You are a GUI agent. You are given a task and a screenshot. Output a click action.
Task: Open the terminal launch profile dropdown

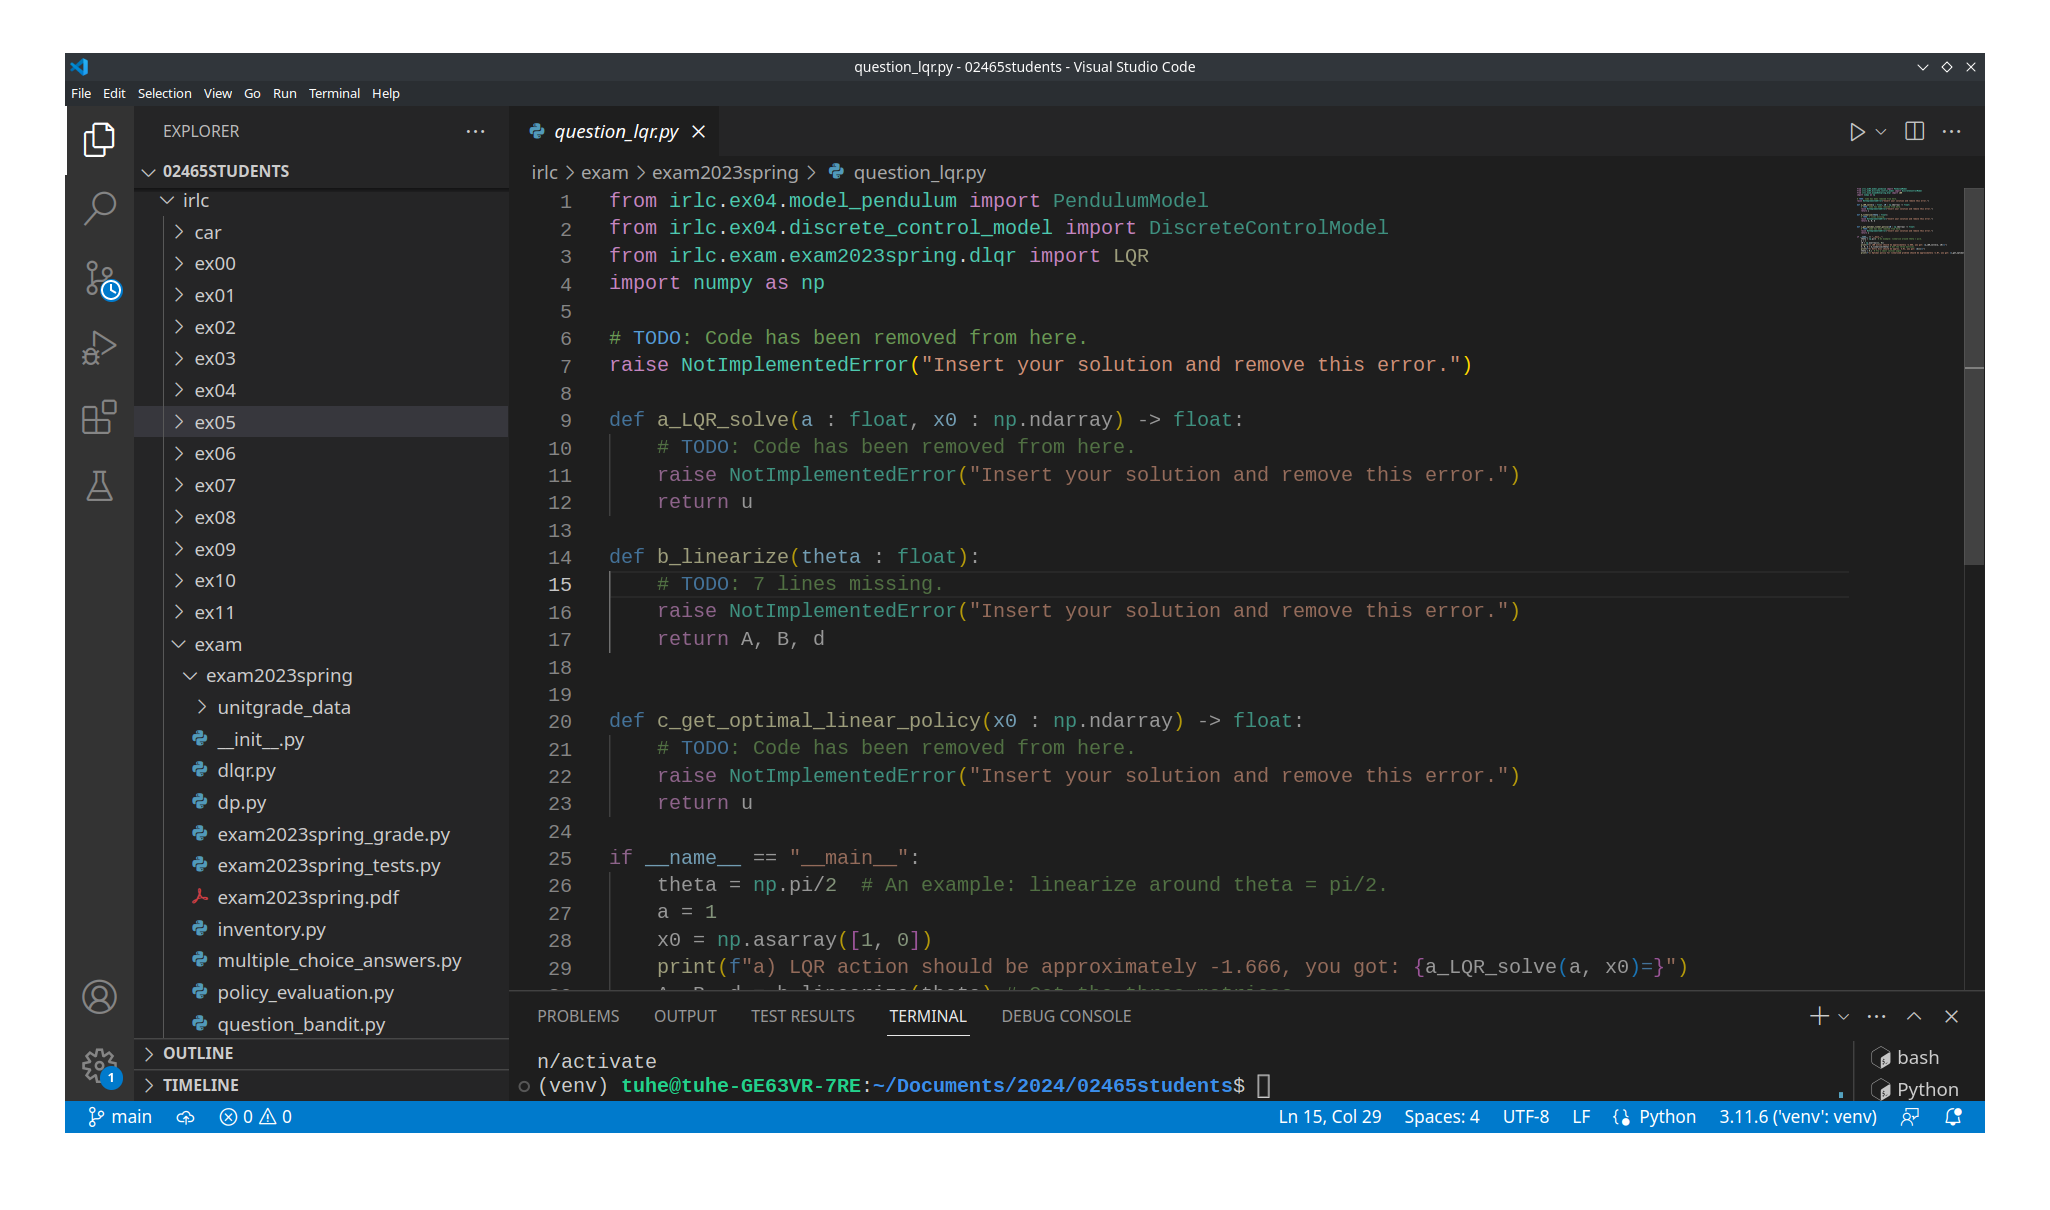pos(1844,1017)
